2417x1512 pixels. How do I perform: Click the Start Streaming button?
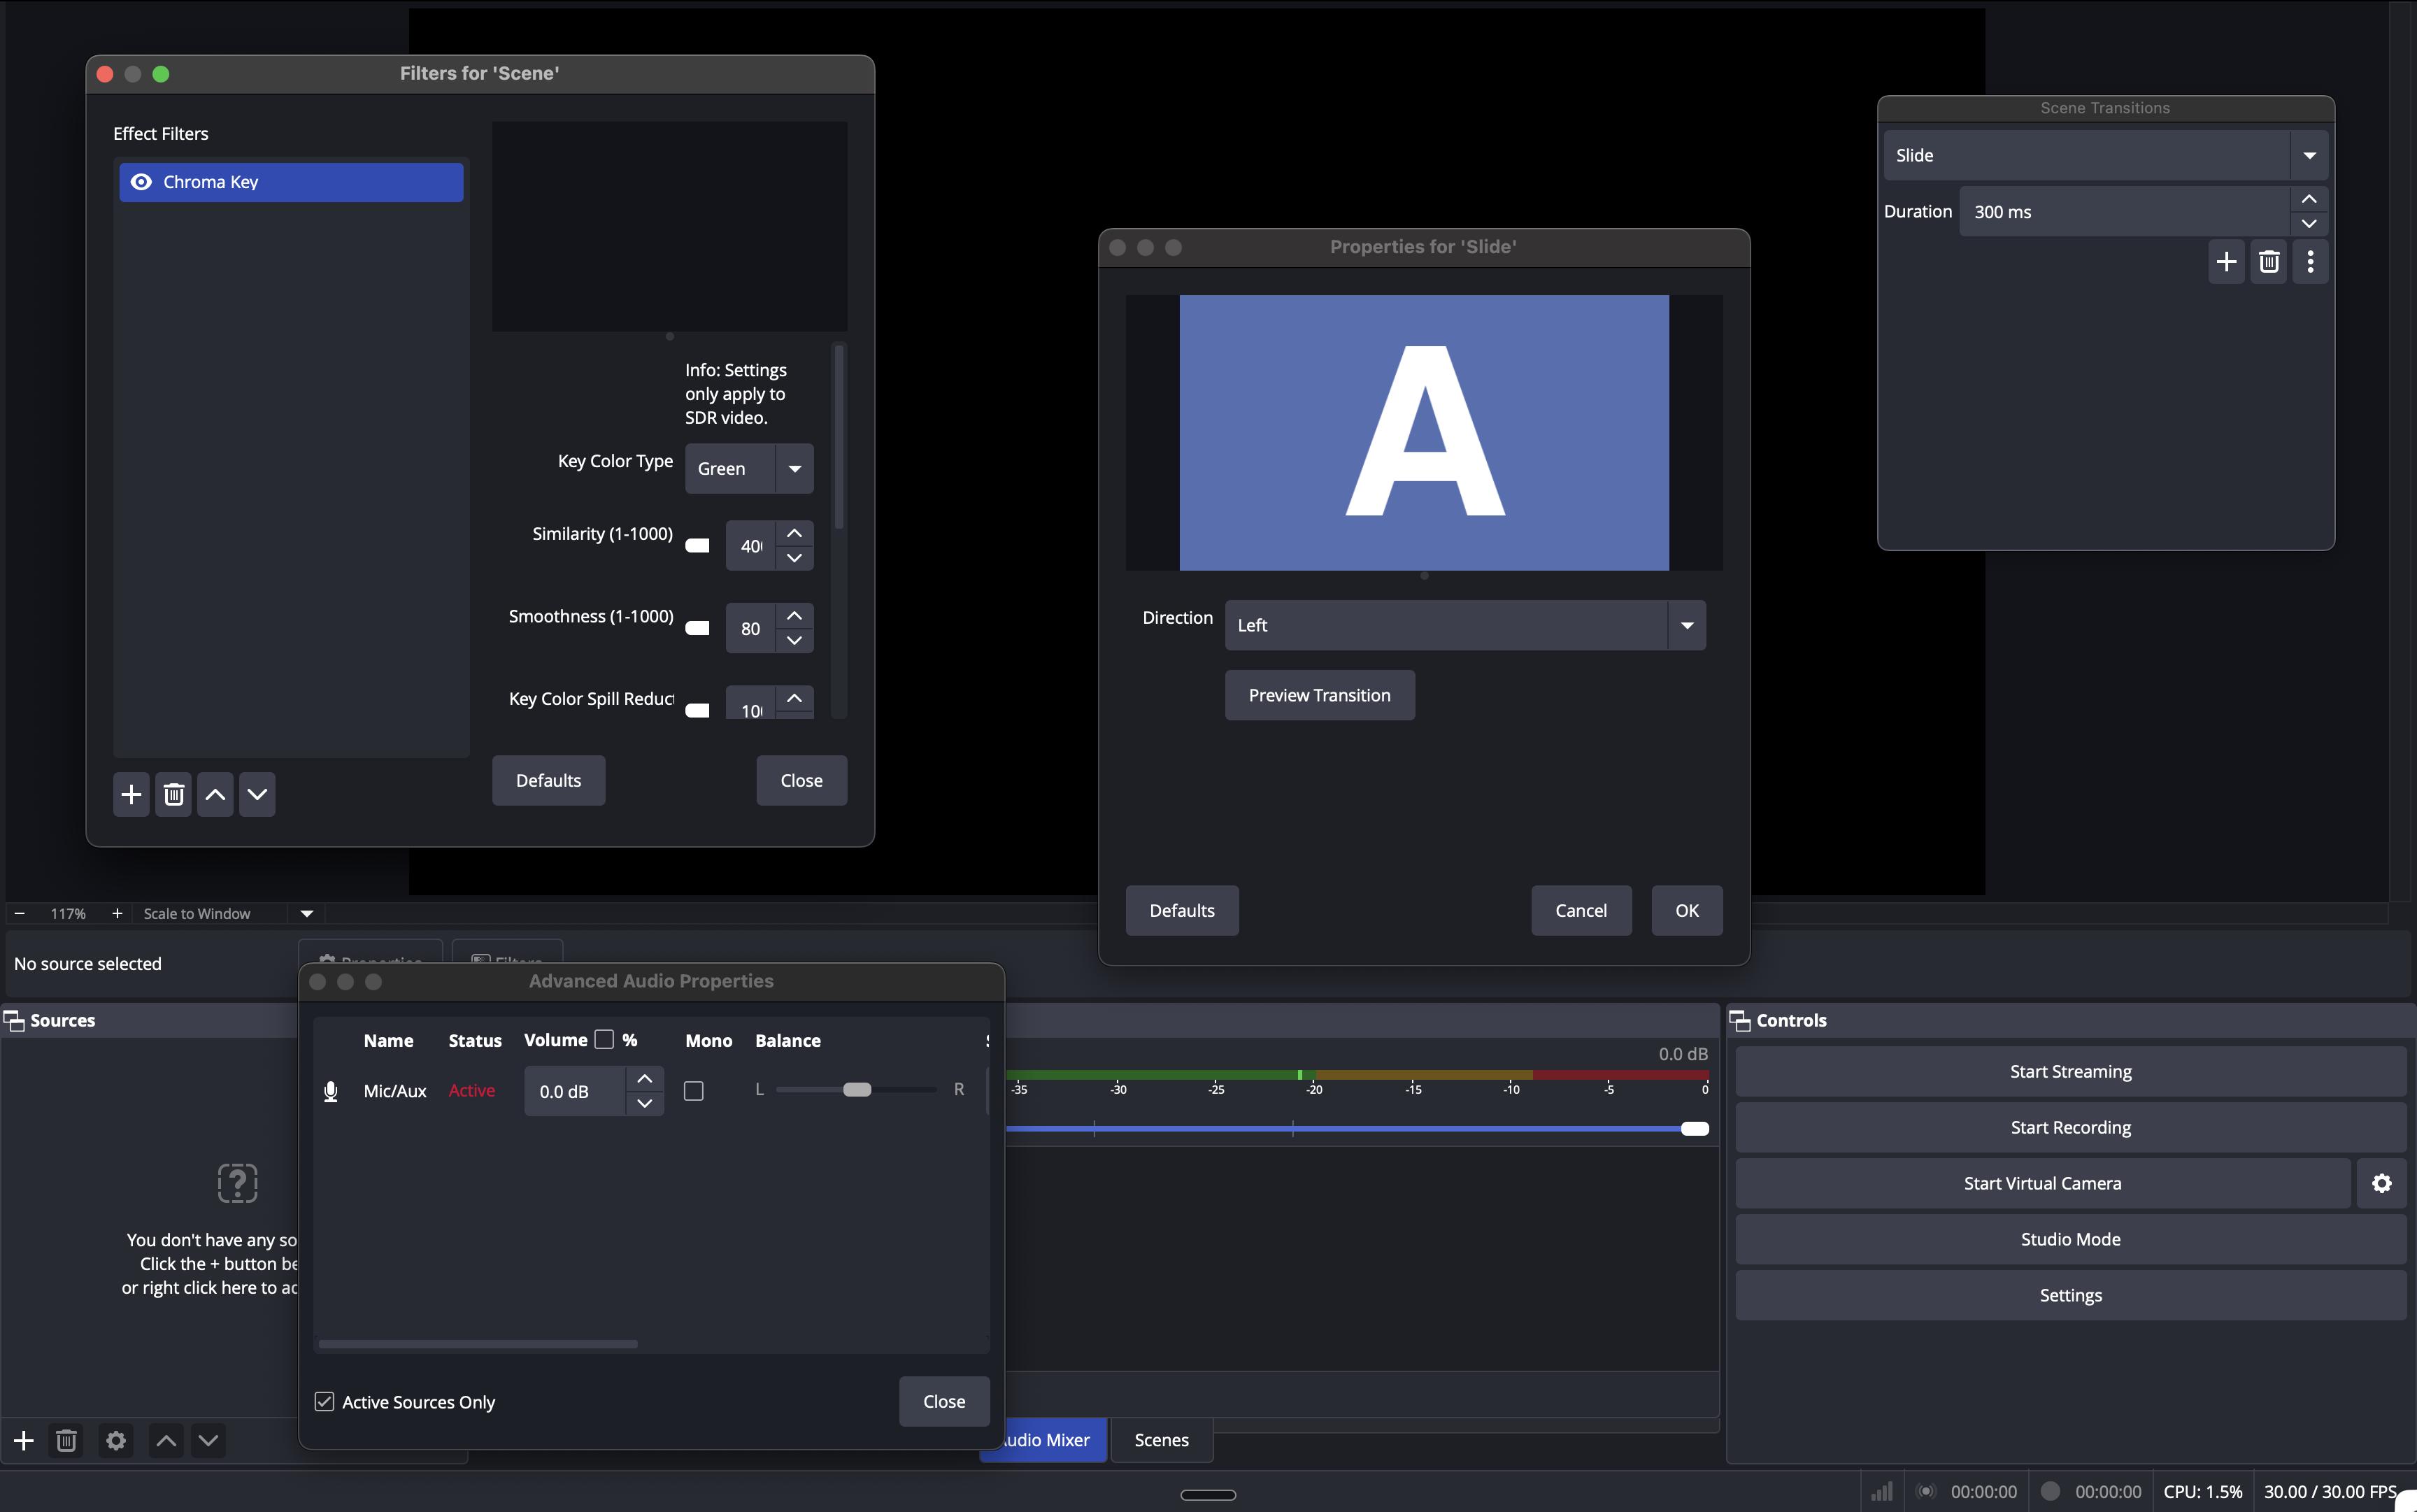click(2070, 1071)
